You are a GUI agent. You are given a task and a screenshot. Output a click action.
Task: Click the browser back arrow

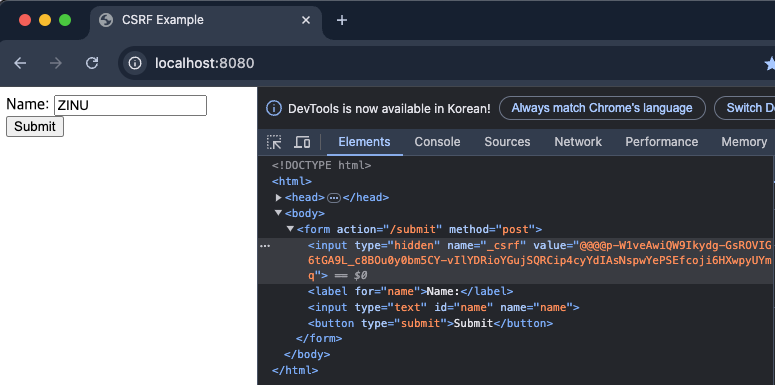(x=20, y=63)
